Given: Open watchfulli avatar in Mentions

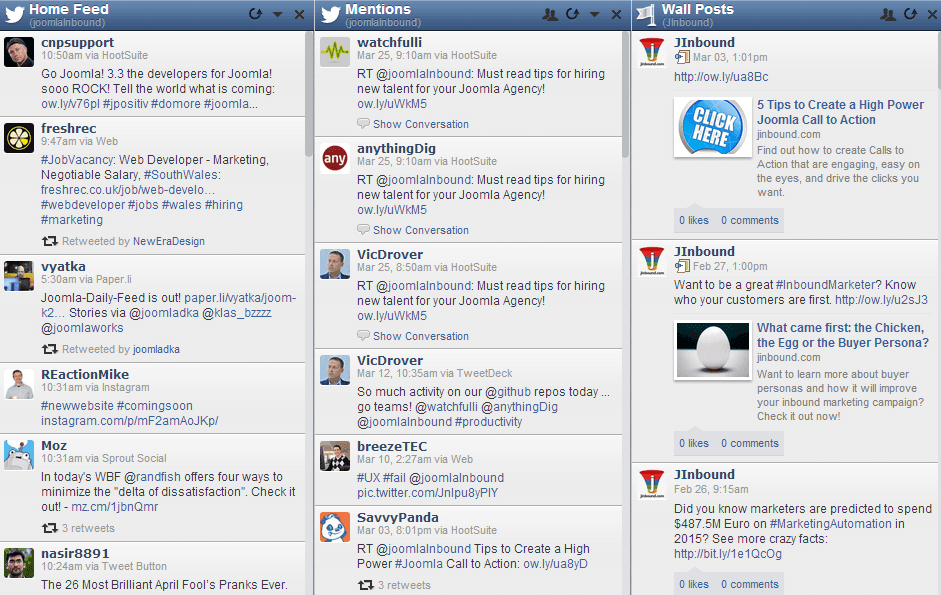Looking at the screenshot, I should (x=335, y=52).
